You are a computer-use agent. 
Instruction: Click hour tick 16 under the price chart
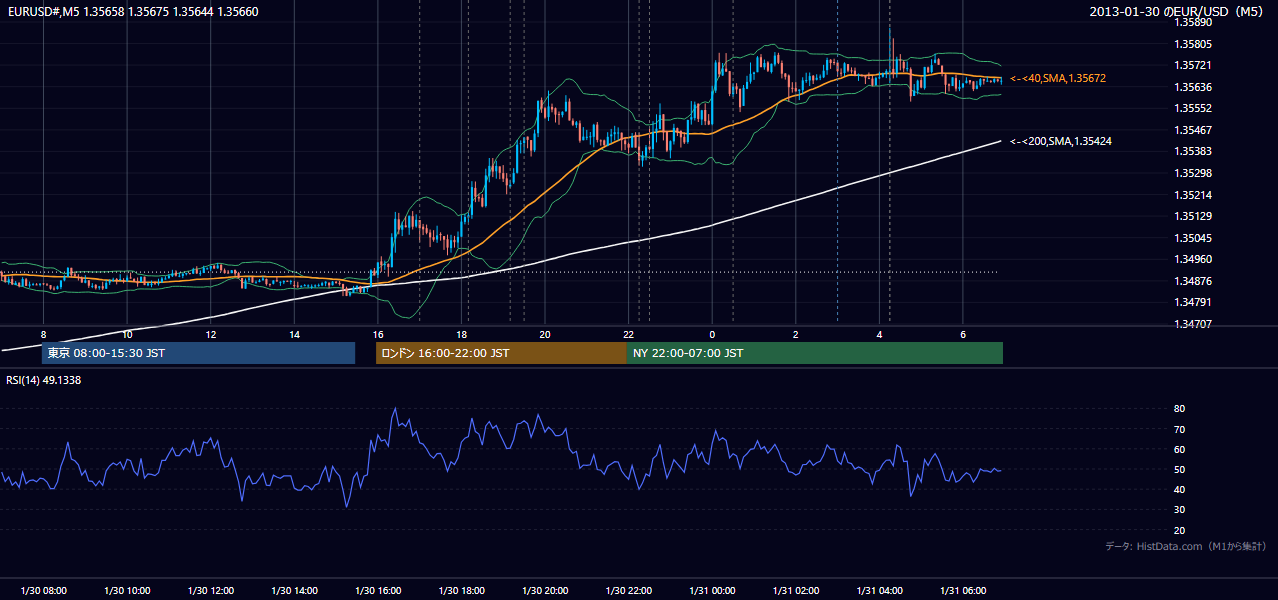378,334
